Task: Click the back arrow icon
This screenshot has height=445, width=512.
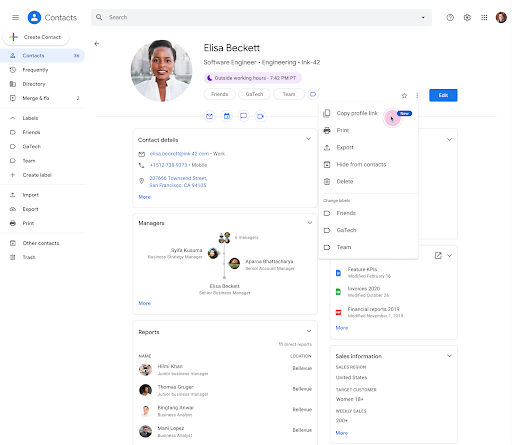Action: 97,44
